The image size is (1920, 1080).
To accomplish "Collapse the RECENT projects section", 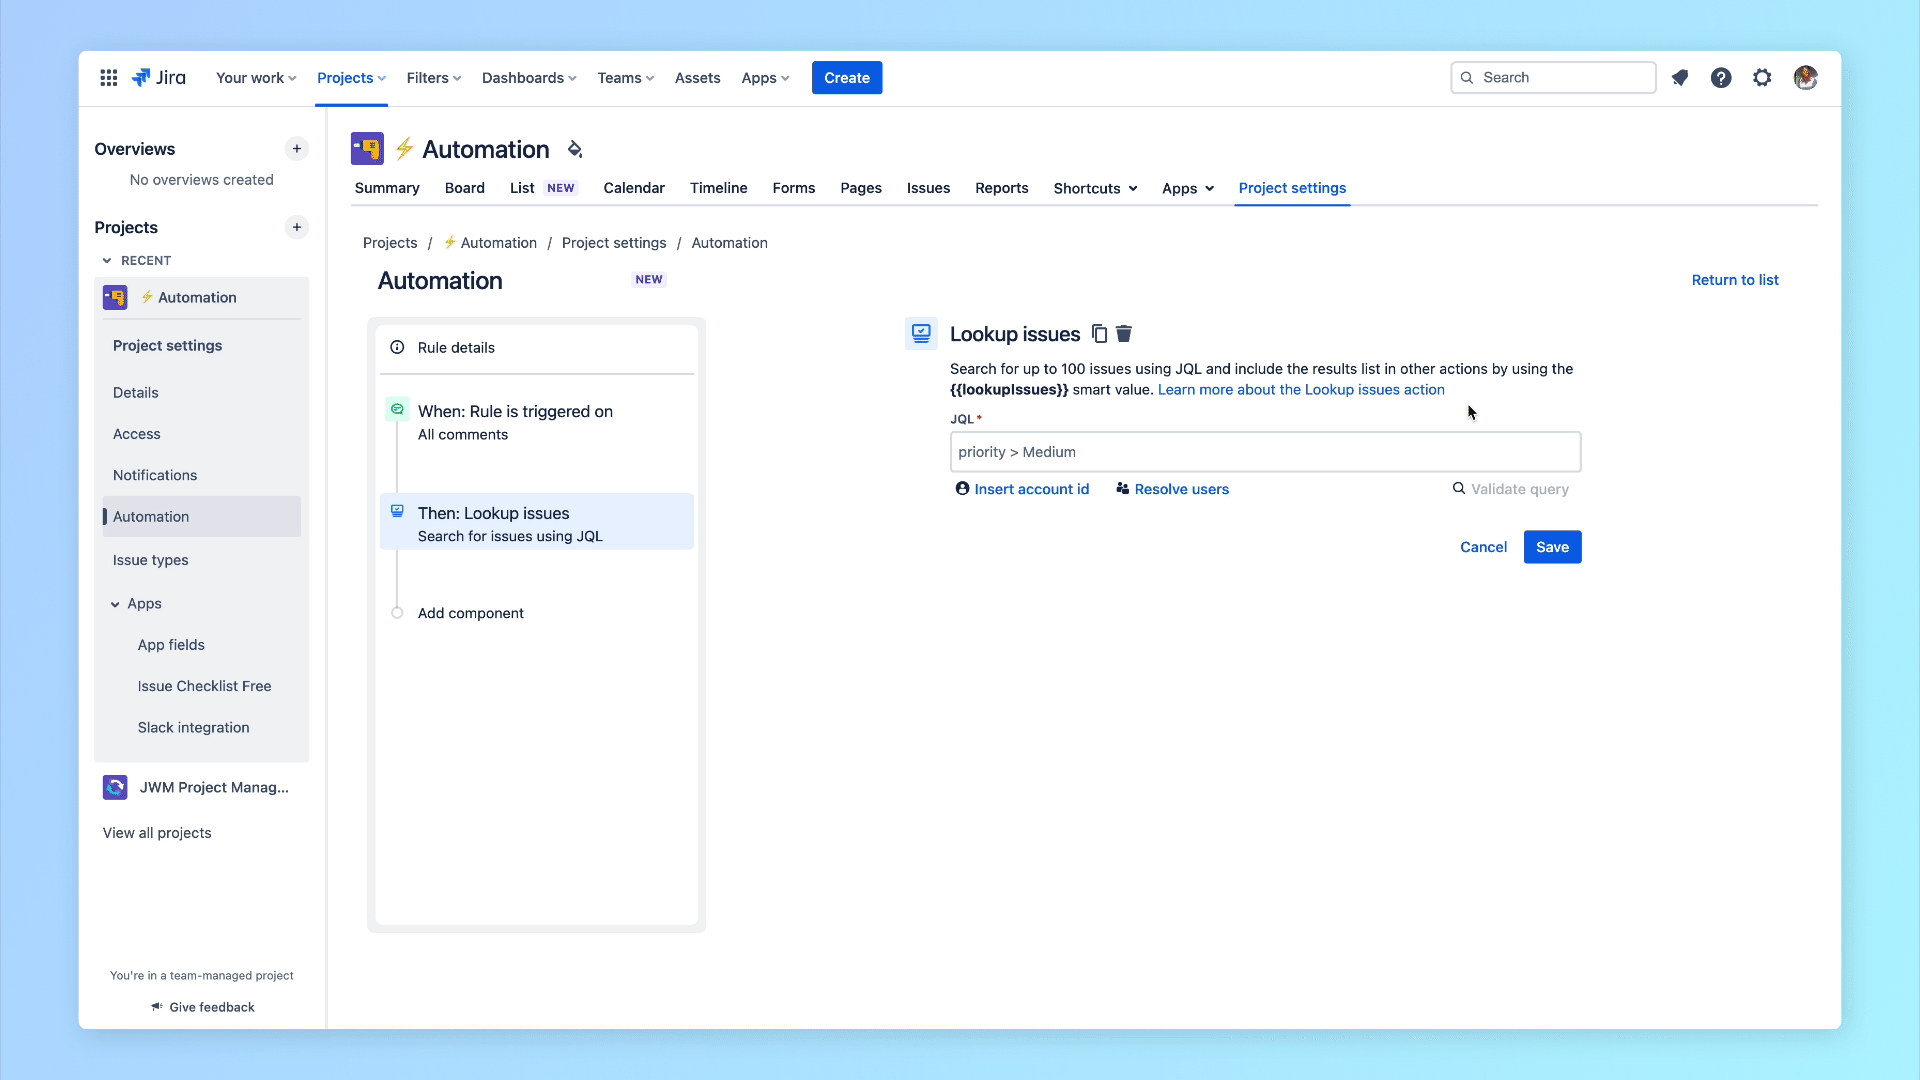I will point(107,261).
